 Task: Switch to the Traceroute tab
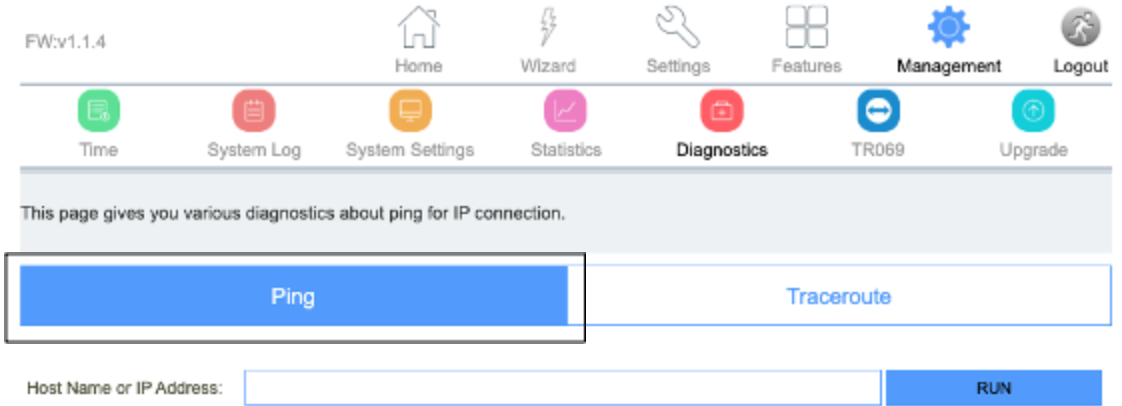[839, 296]
